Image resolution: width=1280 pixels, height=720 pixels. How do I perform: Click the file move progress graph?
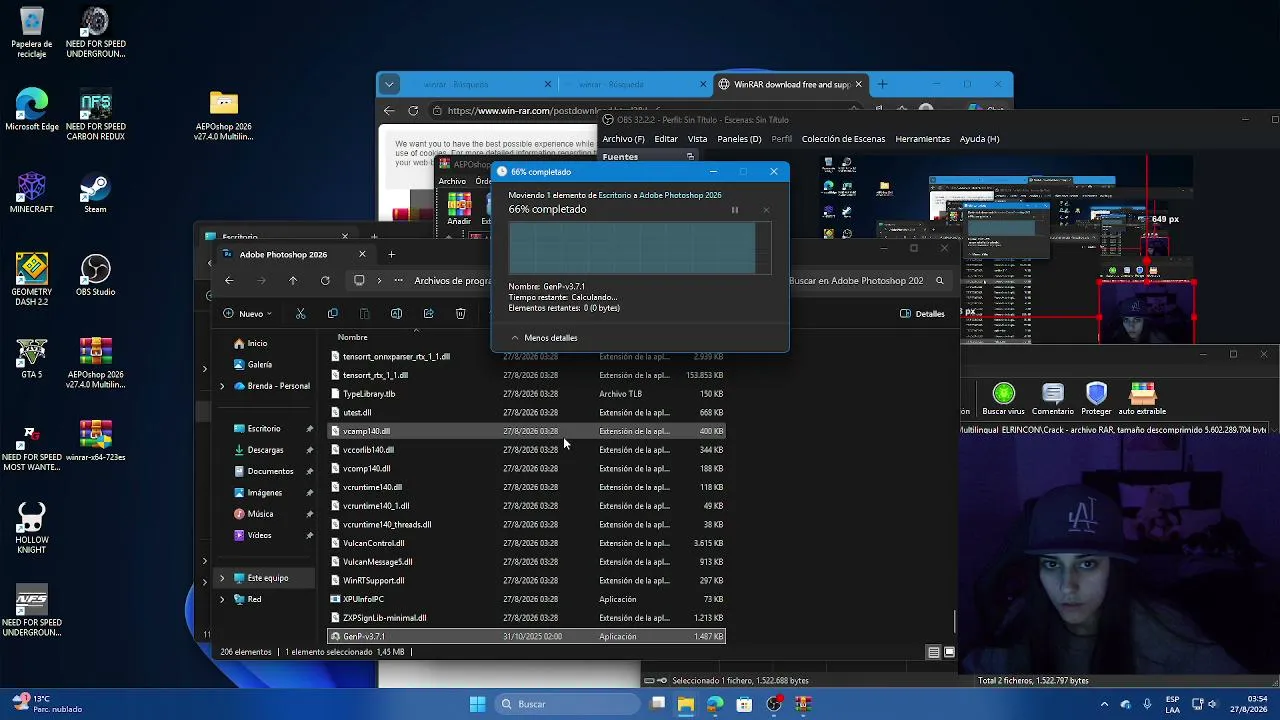(x=640, y=248)
